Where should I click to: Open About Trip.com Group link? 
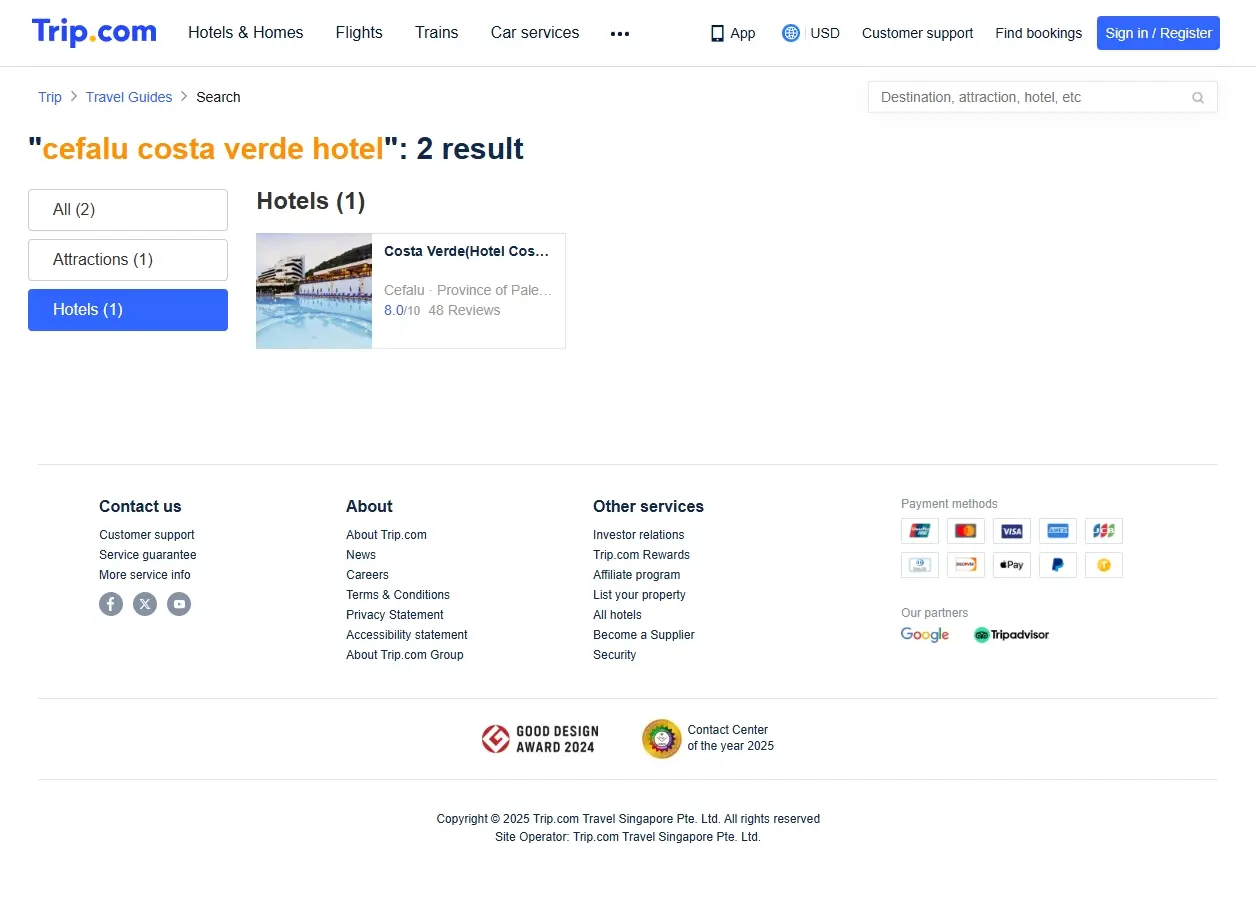405,655
